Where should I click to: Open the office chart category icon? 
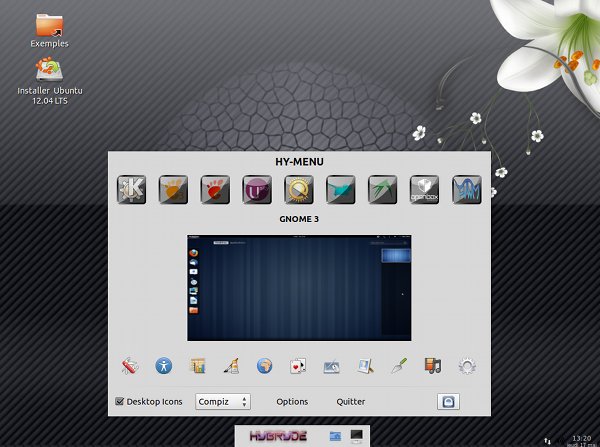198,366
